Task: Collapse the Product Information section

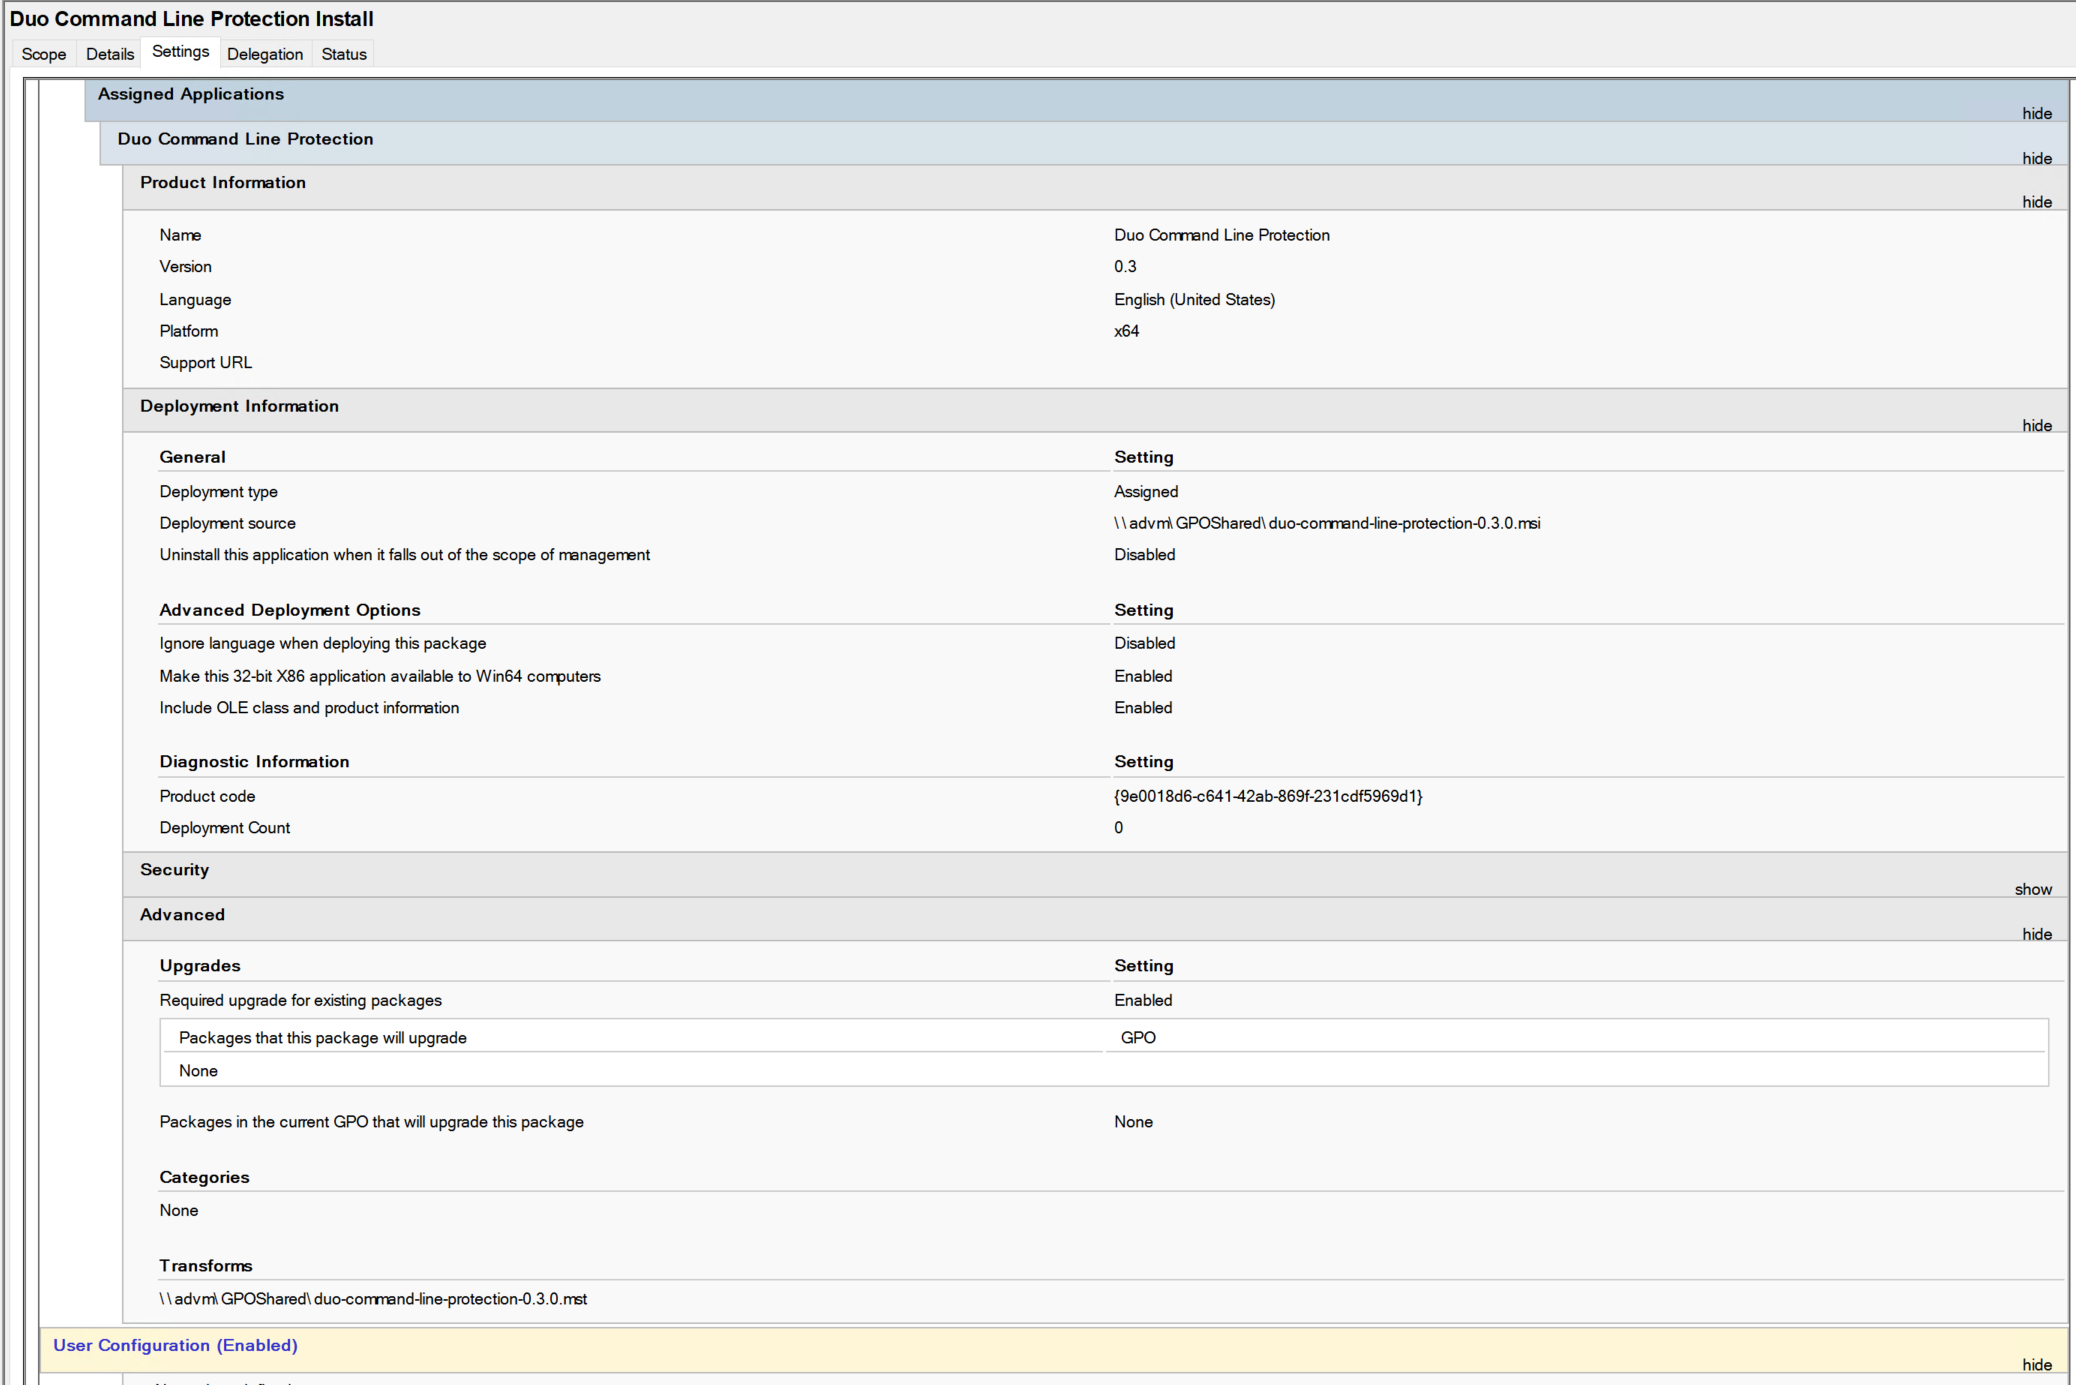Action: click(2037, 201)
